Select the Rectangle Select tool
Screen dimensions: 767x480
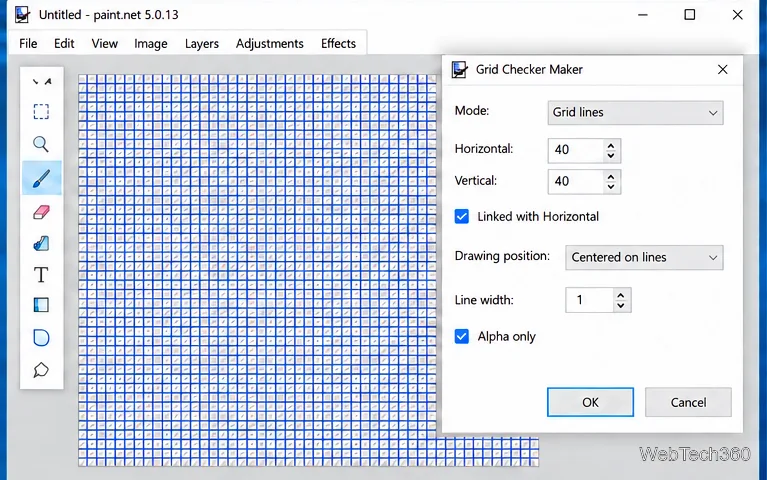coord(41,112)
